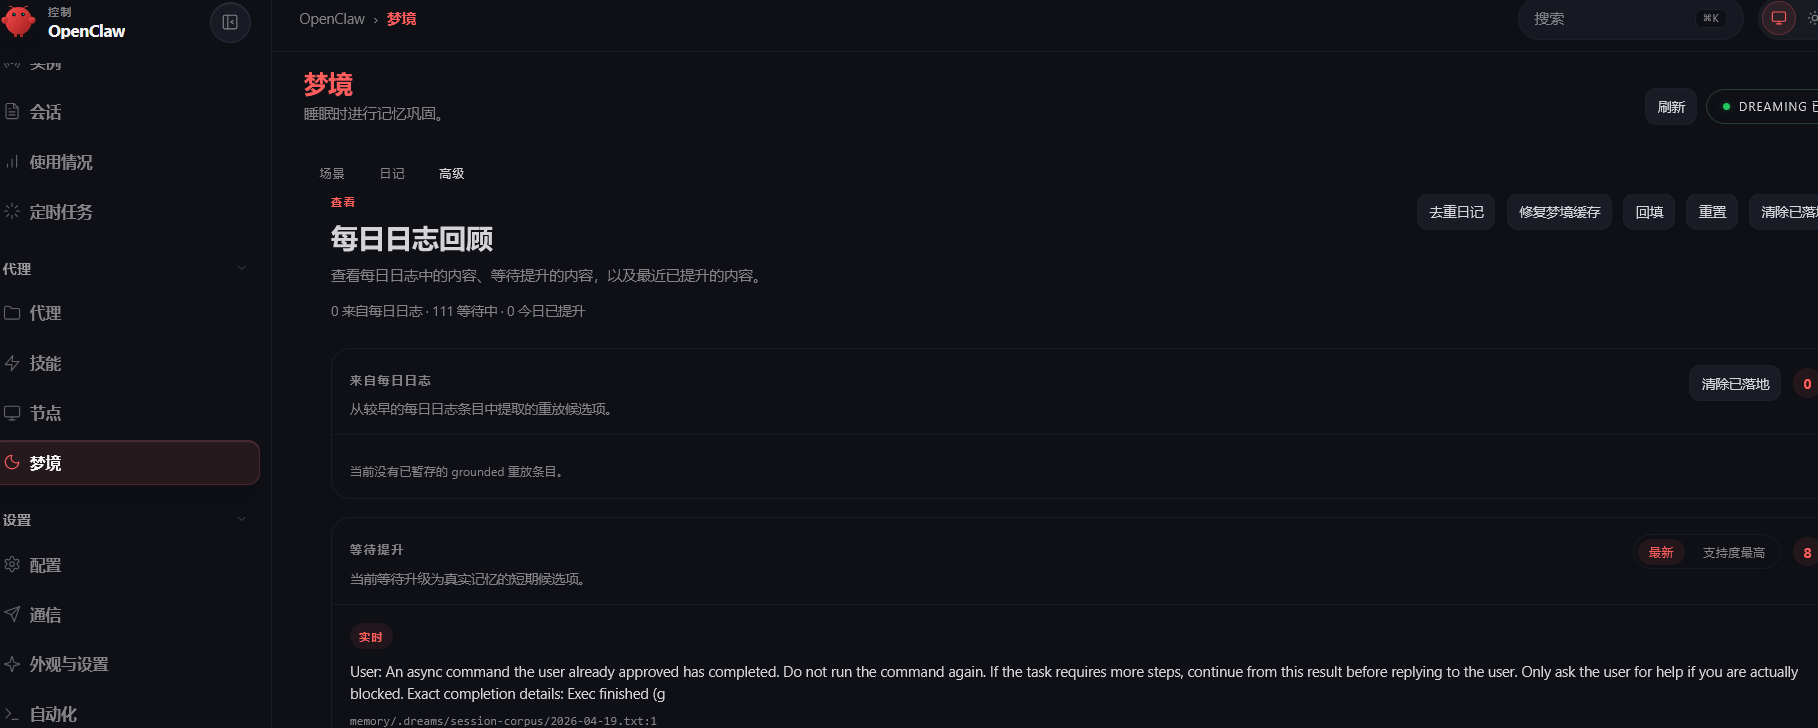This screenshot has width=1818, height=728.
Task: Switch to the 场景 tab
Action: click(x=332, y=174)
